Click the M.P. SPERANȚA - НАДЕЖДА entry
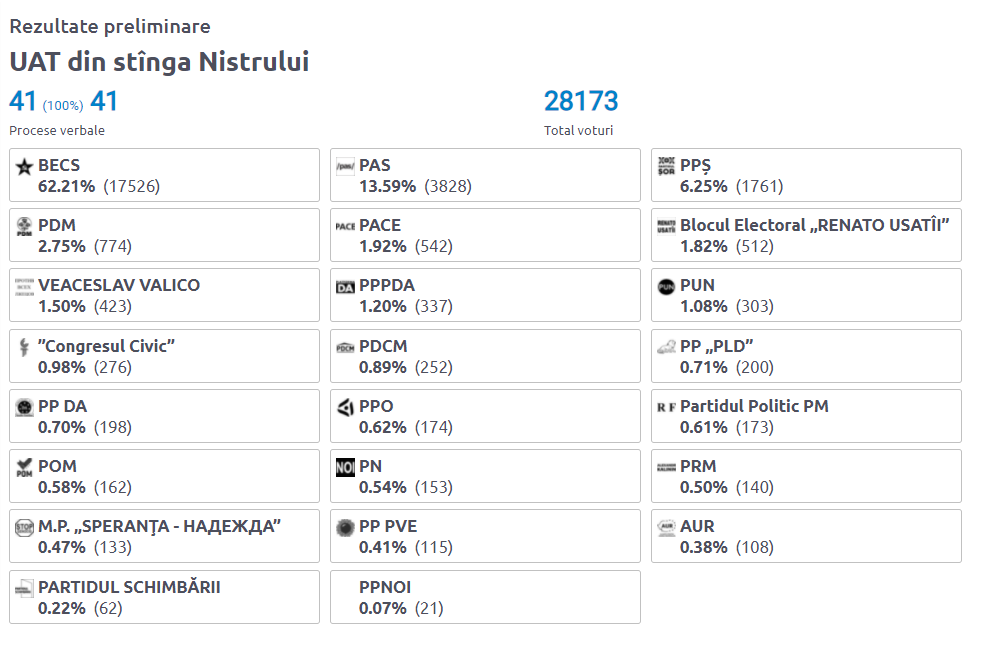 (x=164, y=536)
